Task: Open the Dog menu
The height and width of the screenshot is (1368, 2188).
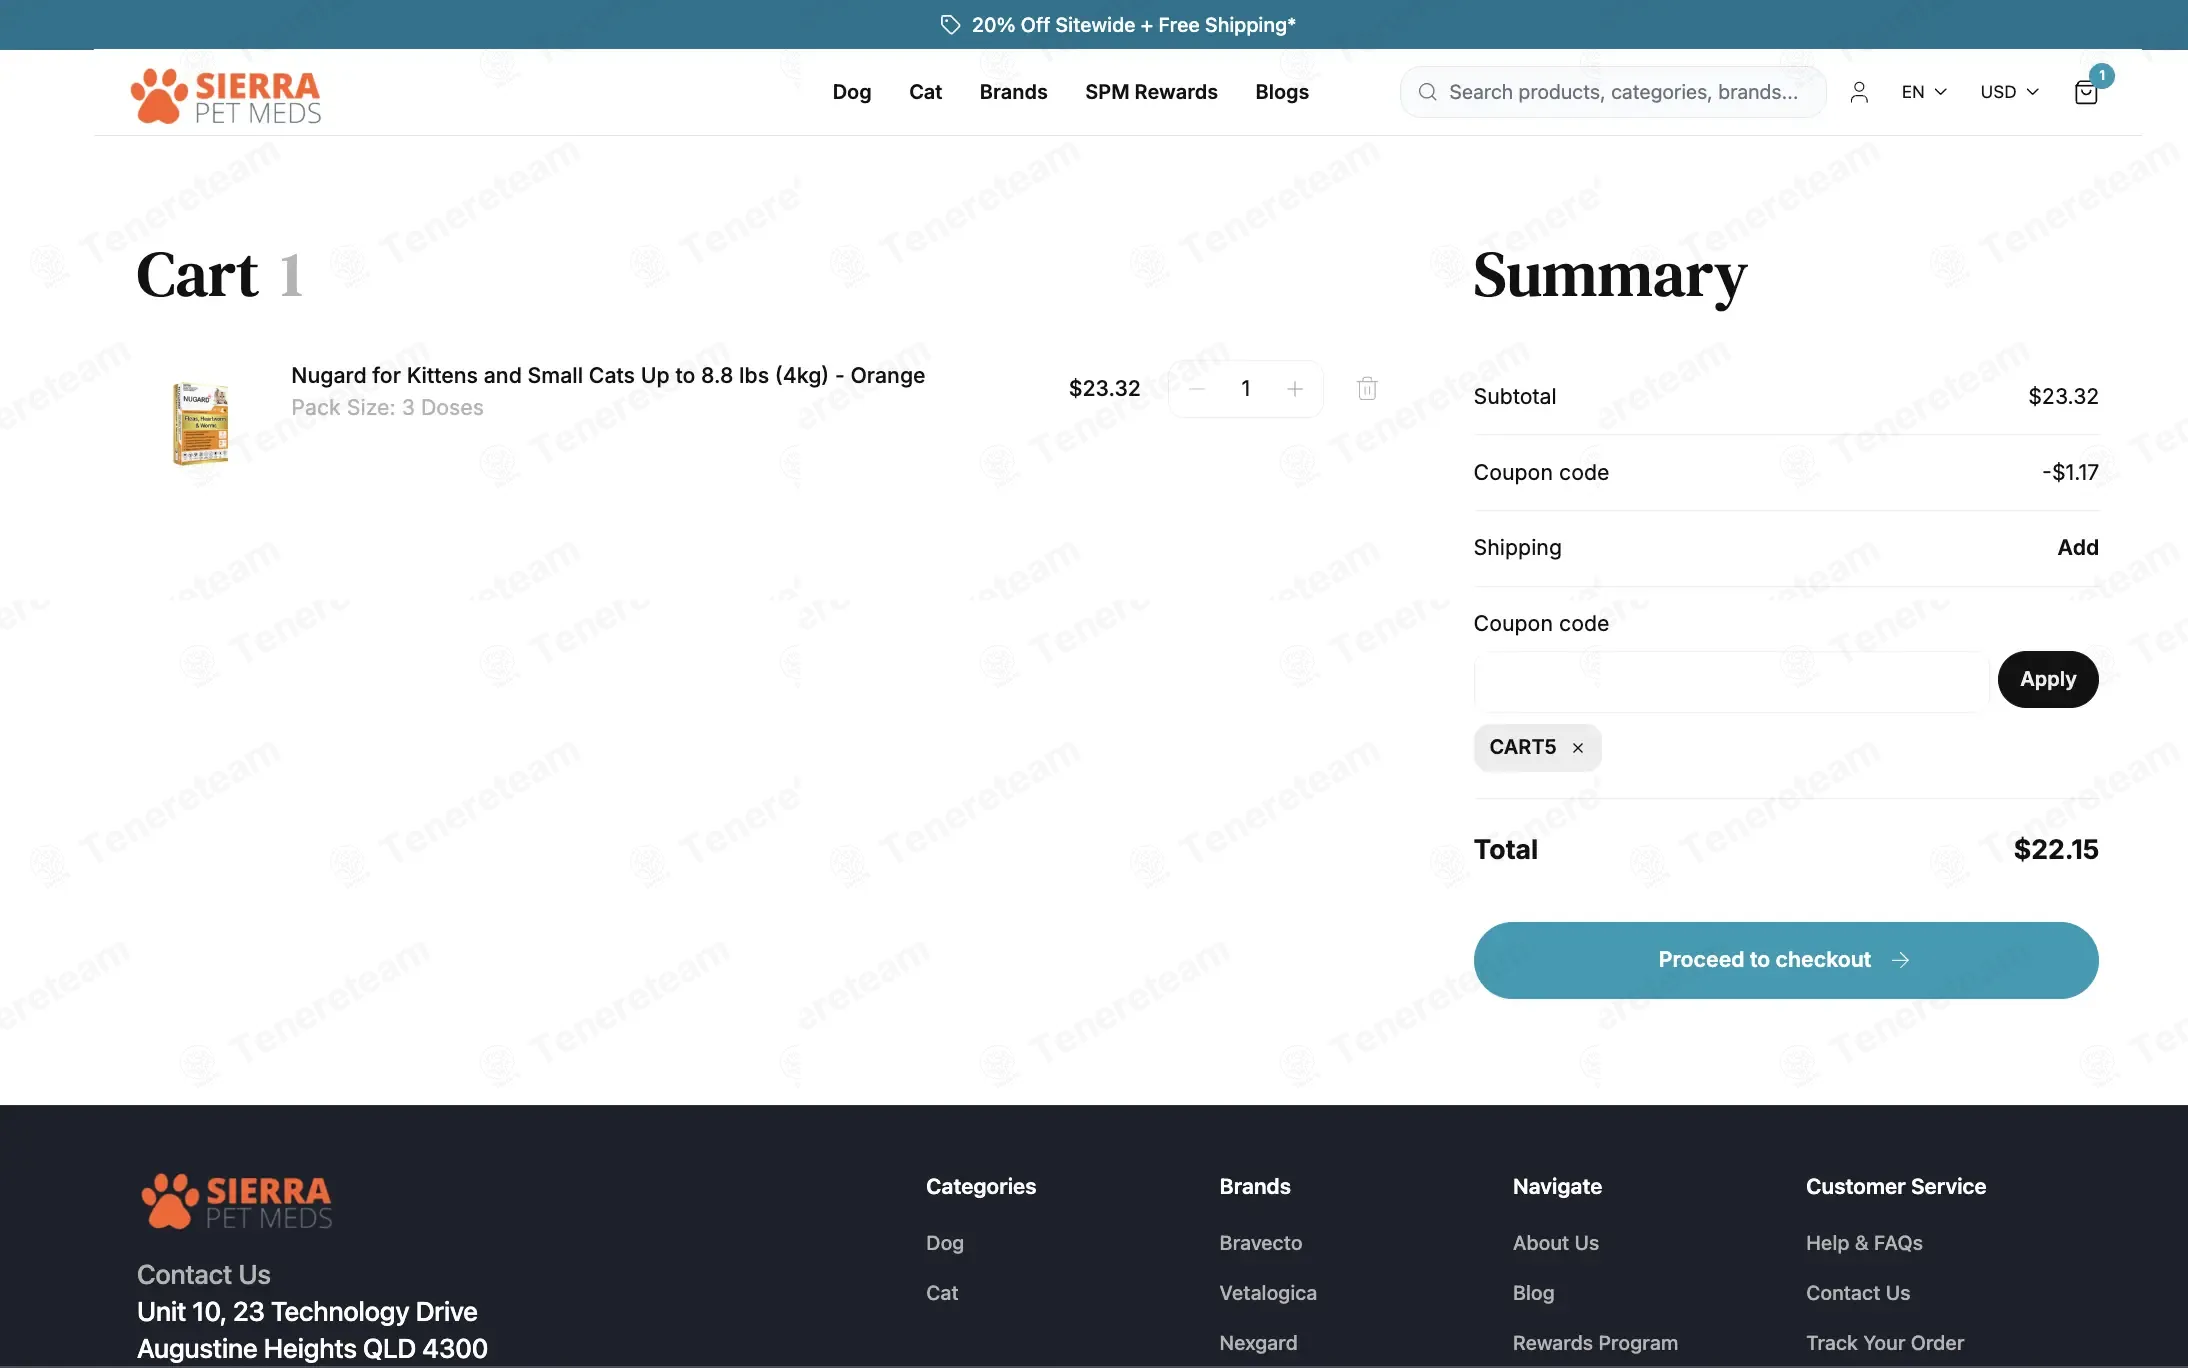Action: (x=852, y=92)
